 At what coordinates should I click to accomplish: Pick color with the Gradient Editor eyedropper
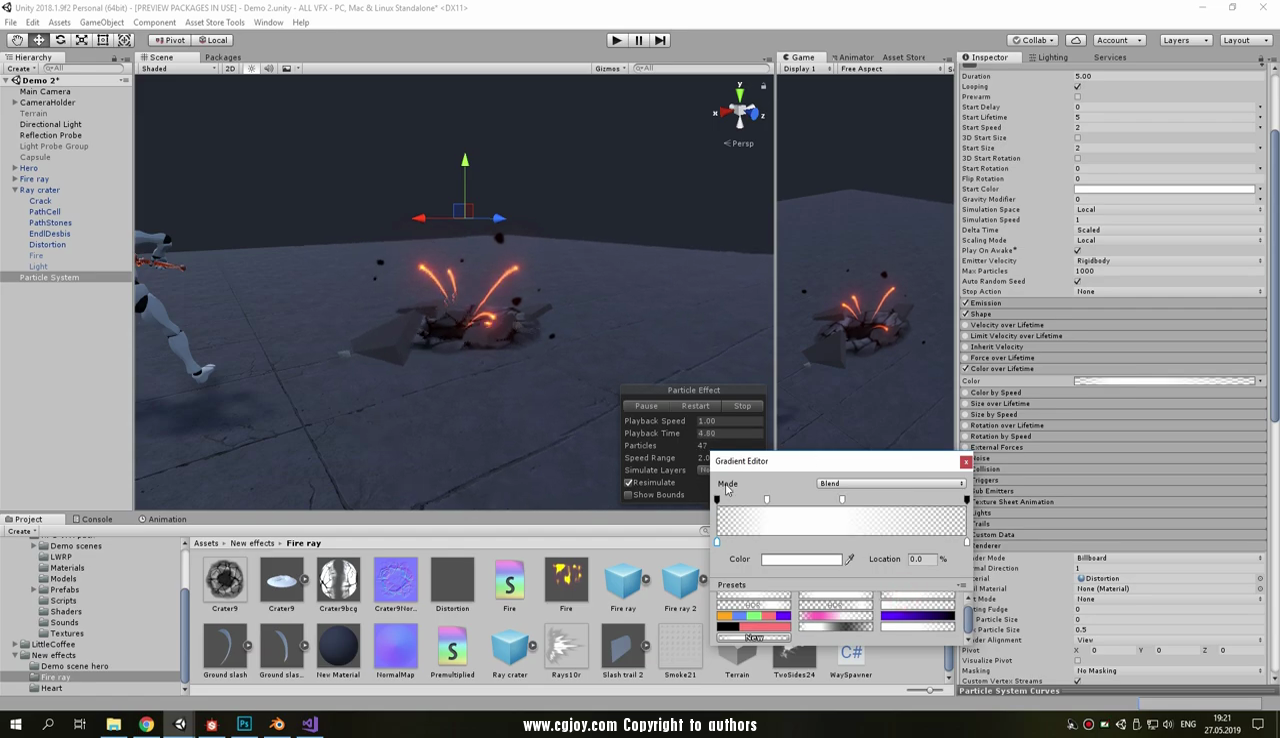click(x=850, y=560)
